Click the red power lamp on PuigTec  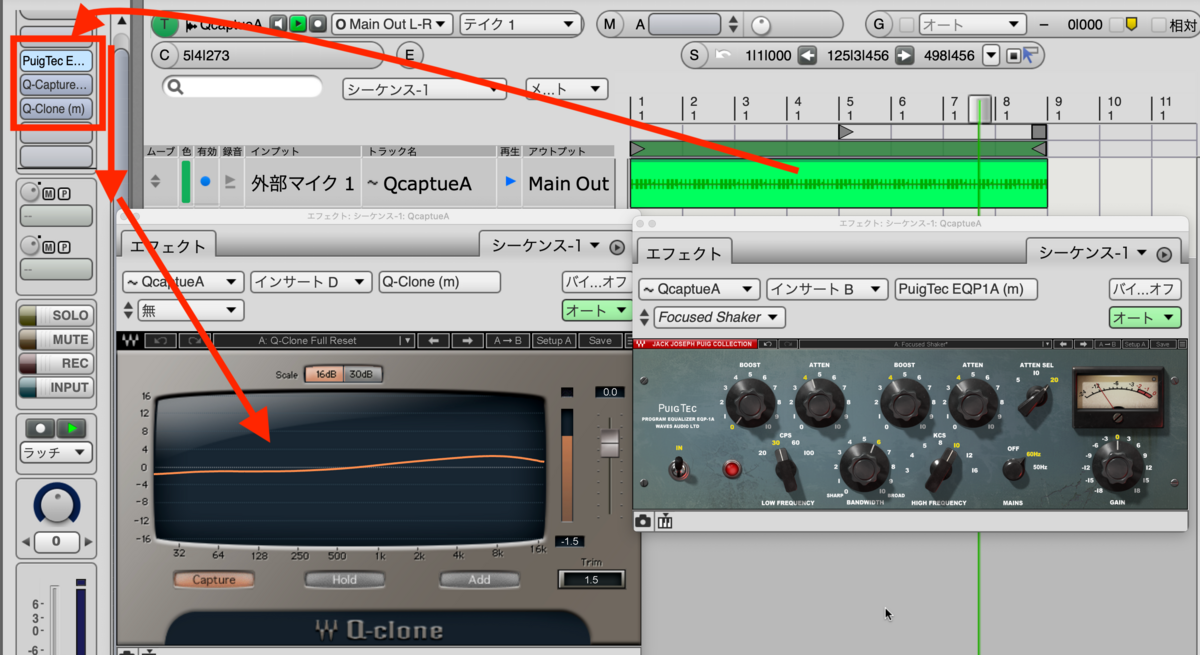[x=731, y=468]
